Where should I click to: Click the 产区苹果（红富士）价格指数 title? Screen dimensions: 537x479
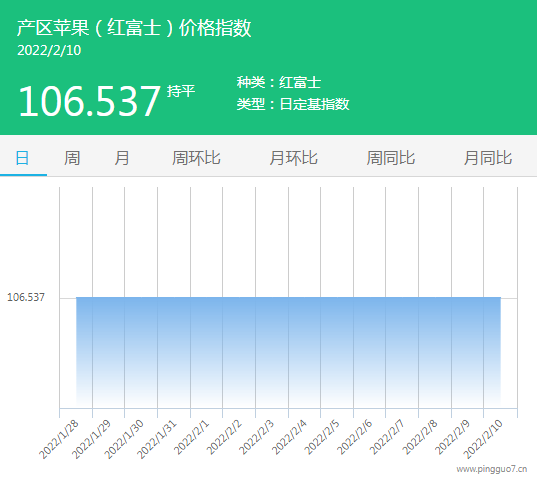tap(134, 28)
